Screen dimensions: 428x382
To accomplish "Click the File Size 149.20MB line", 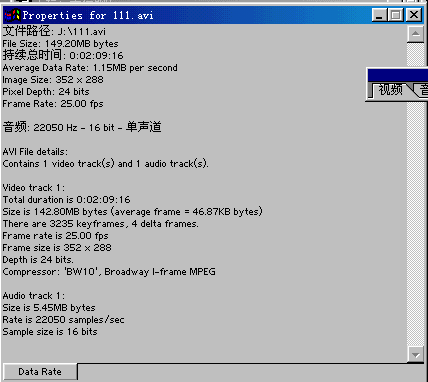I will click(60, 44).
